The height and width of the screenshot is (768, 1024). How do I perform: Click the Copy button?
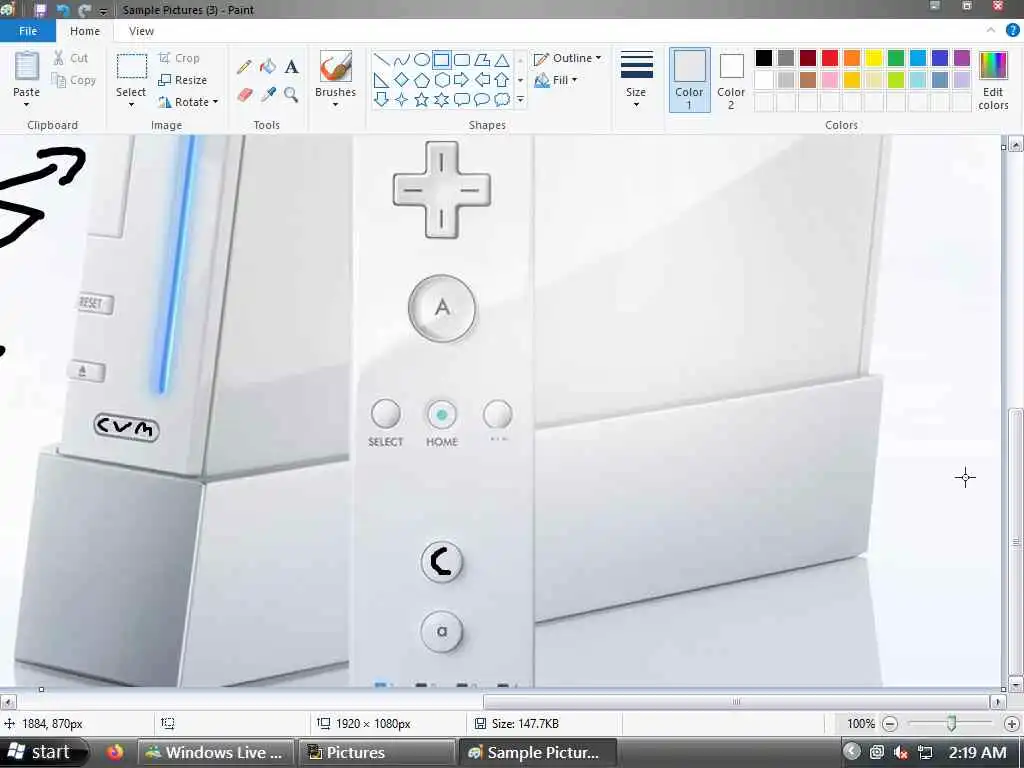[74, 80]
